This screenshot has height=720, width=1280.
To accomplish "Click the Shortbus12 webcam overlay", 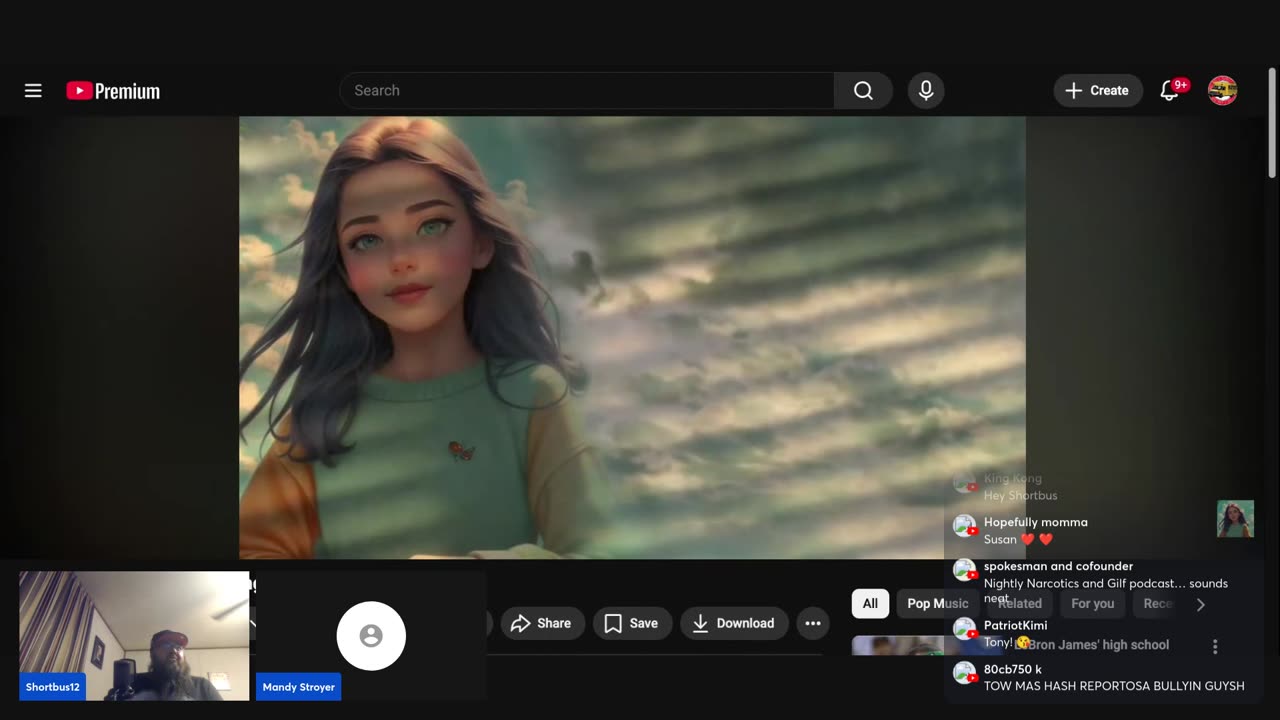I will tap(134, 636).
